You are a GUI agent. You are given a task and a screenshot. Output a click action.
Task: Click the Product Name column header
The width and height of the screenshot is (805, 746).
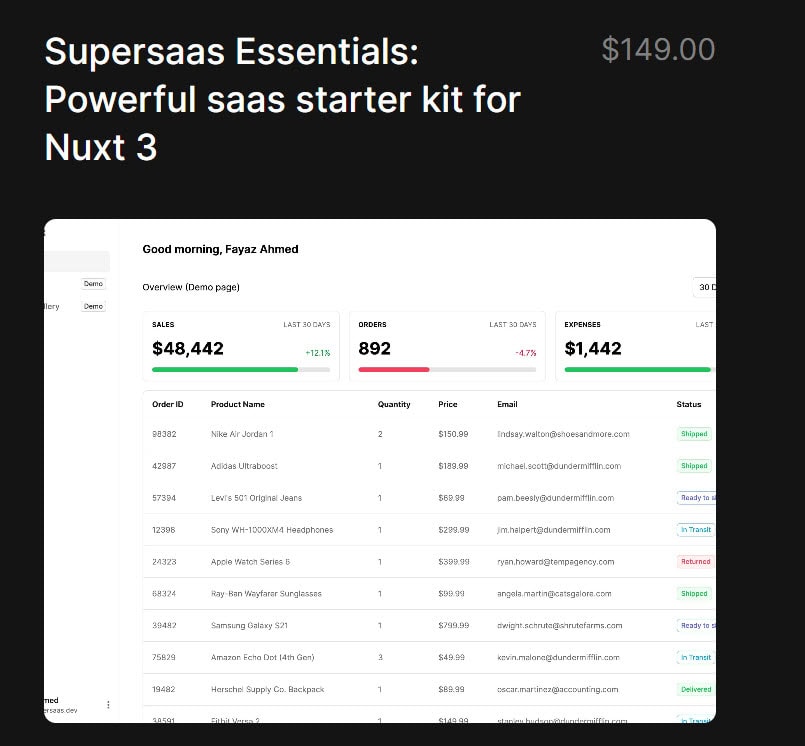238,404
